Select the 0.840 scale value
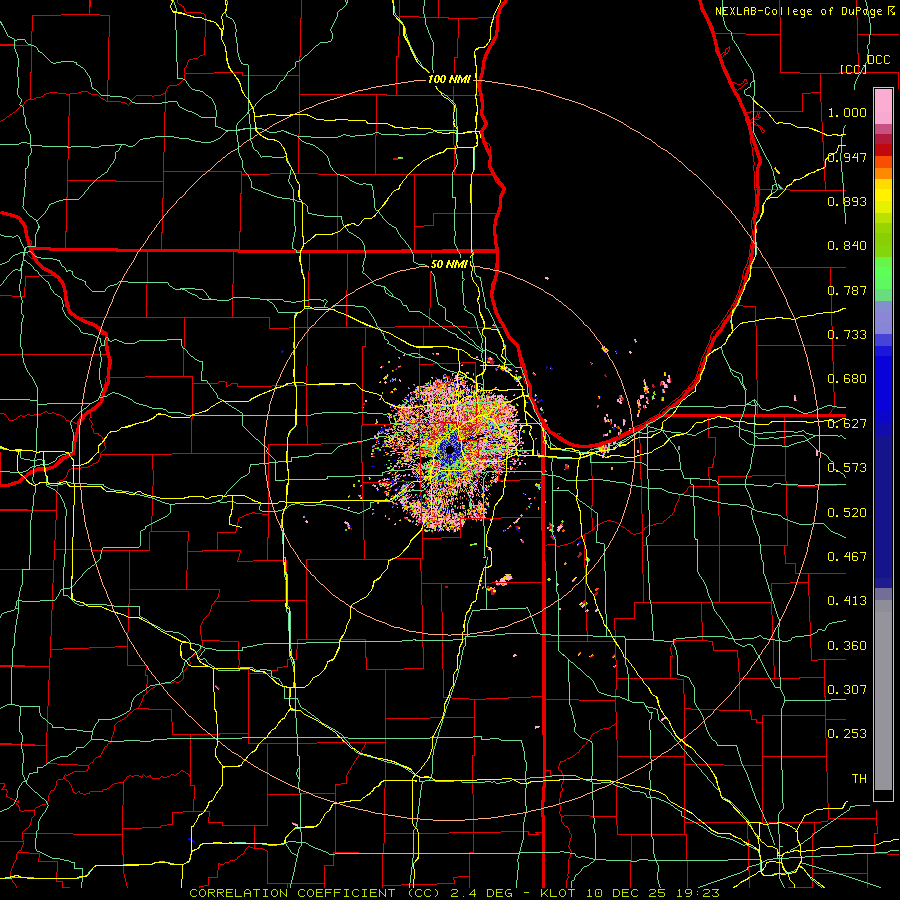The image size is (900, 900). pos(847,246)
